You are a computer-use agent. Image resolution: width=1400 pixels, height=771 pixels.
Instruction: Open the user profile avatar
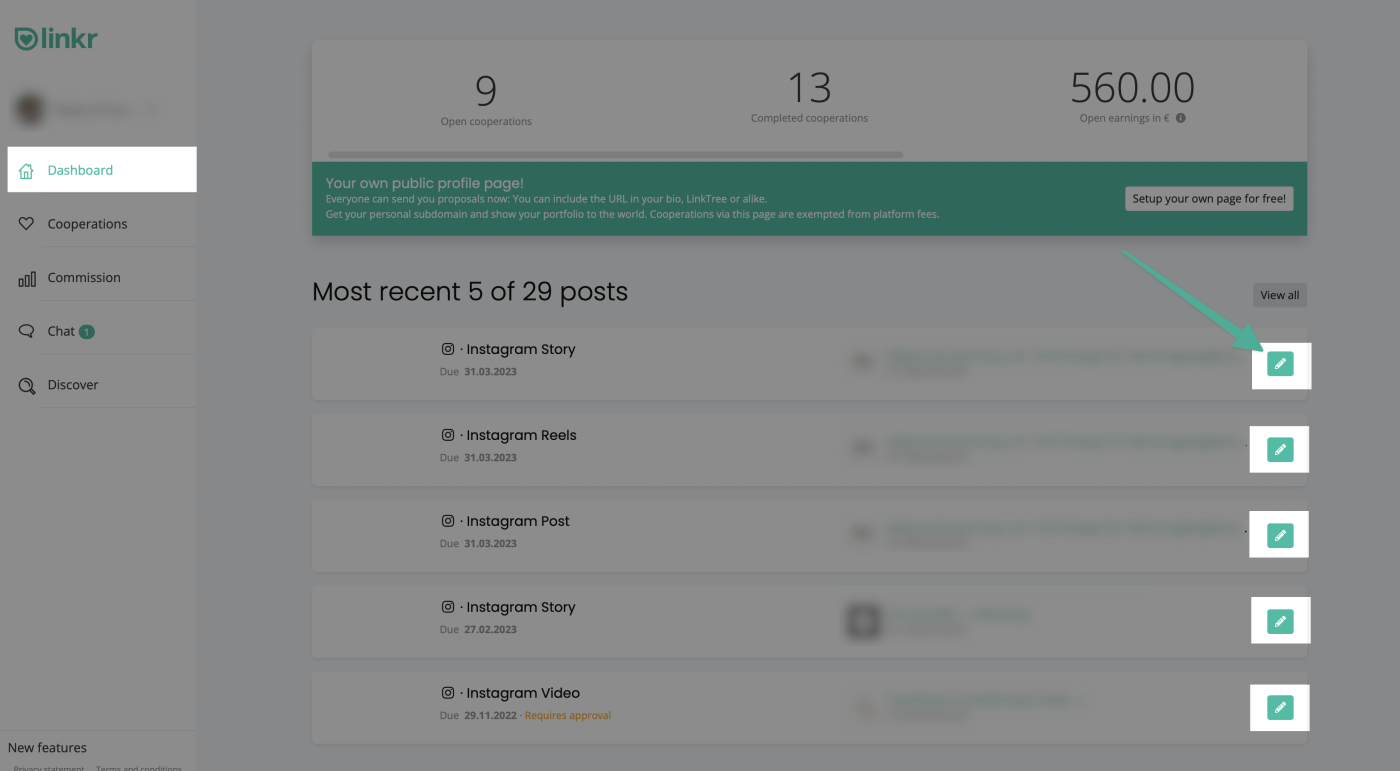31,109
